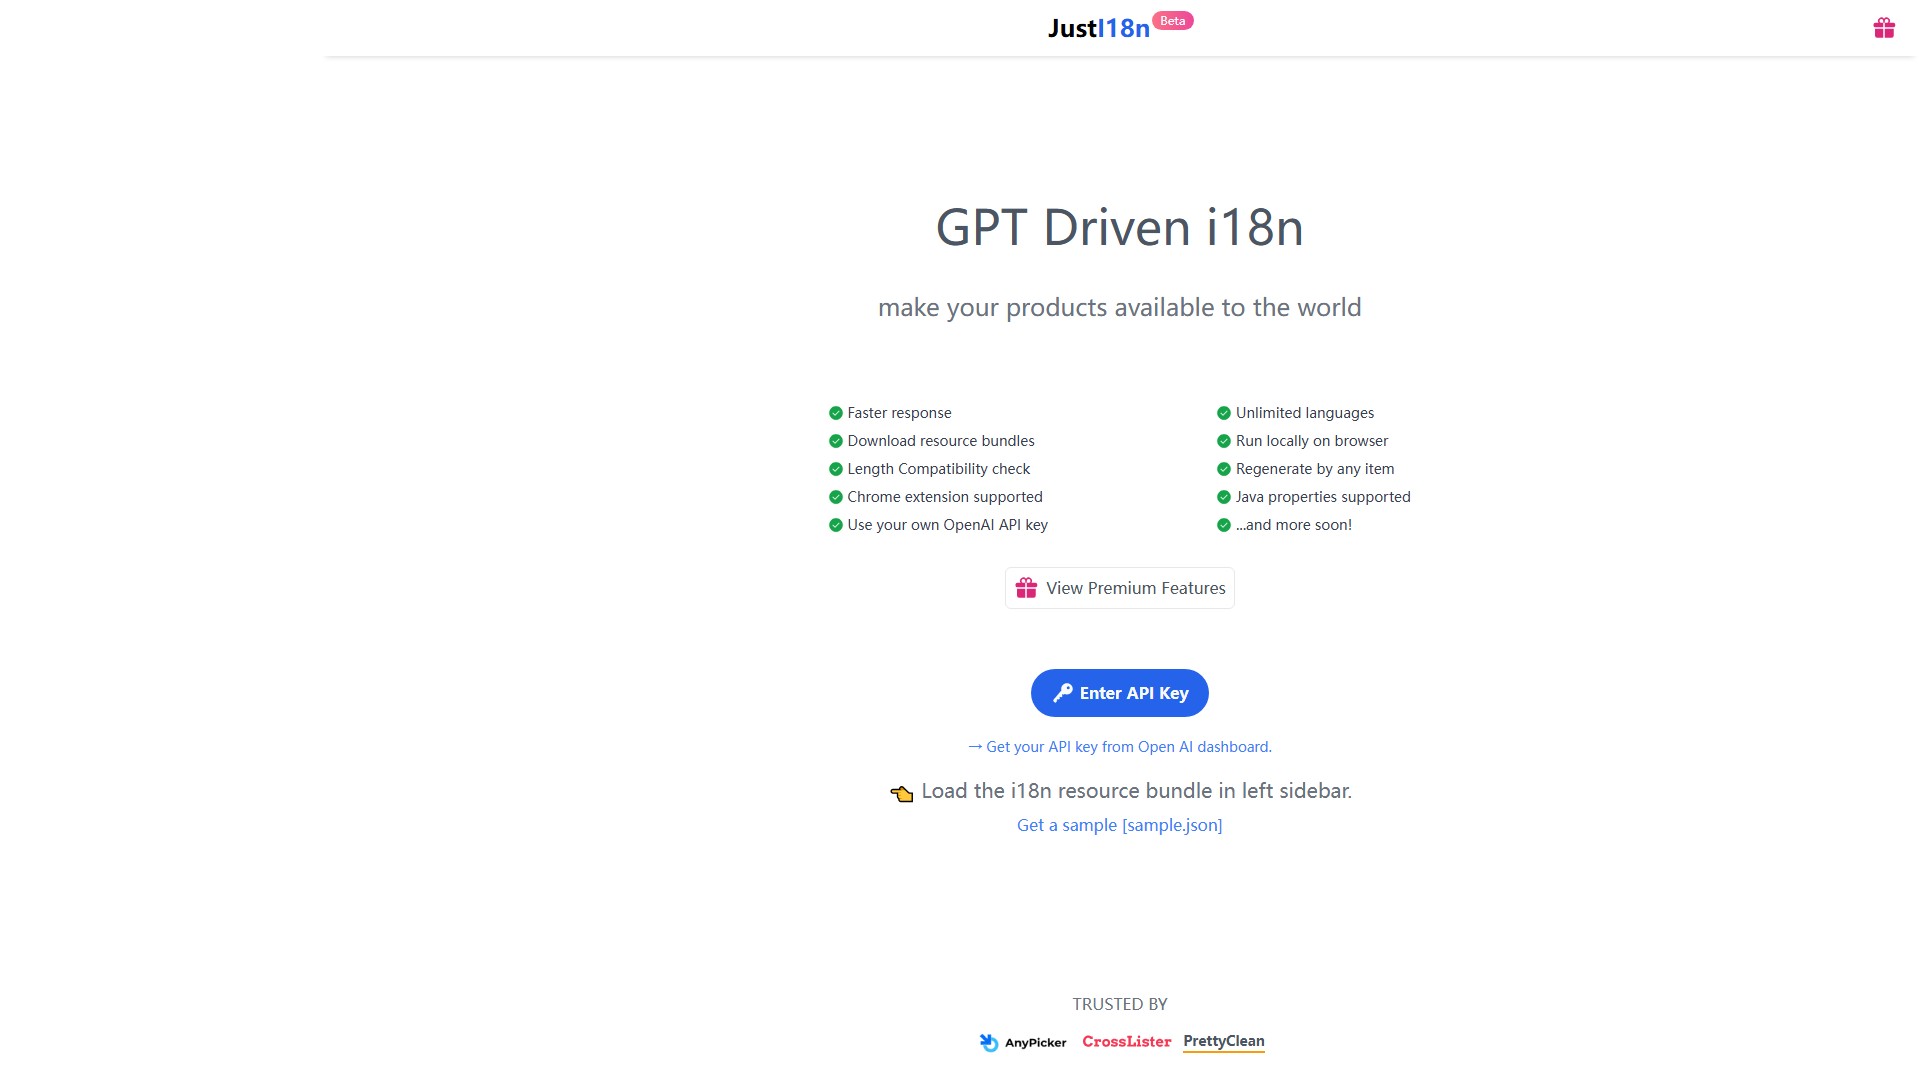
Task: Click the pointing hand emoji near the sidebar instruction
Action: point(902,791)
